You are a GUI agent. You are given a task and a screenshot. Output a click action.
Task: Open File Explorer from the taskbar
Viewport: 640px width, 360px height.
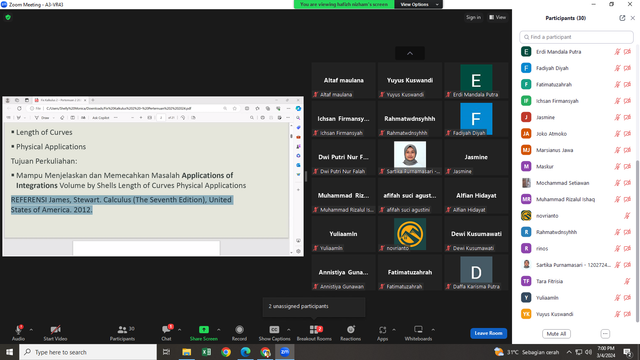coord(187,352)
